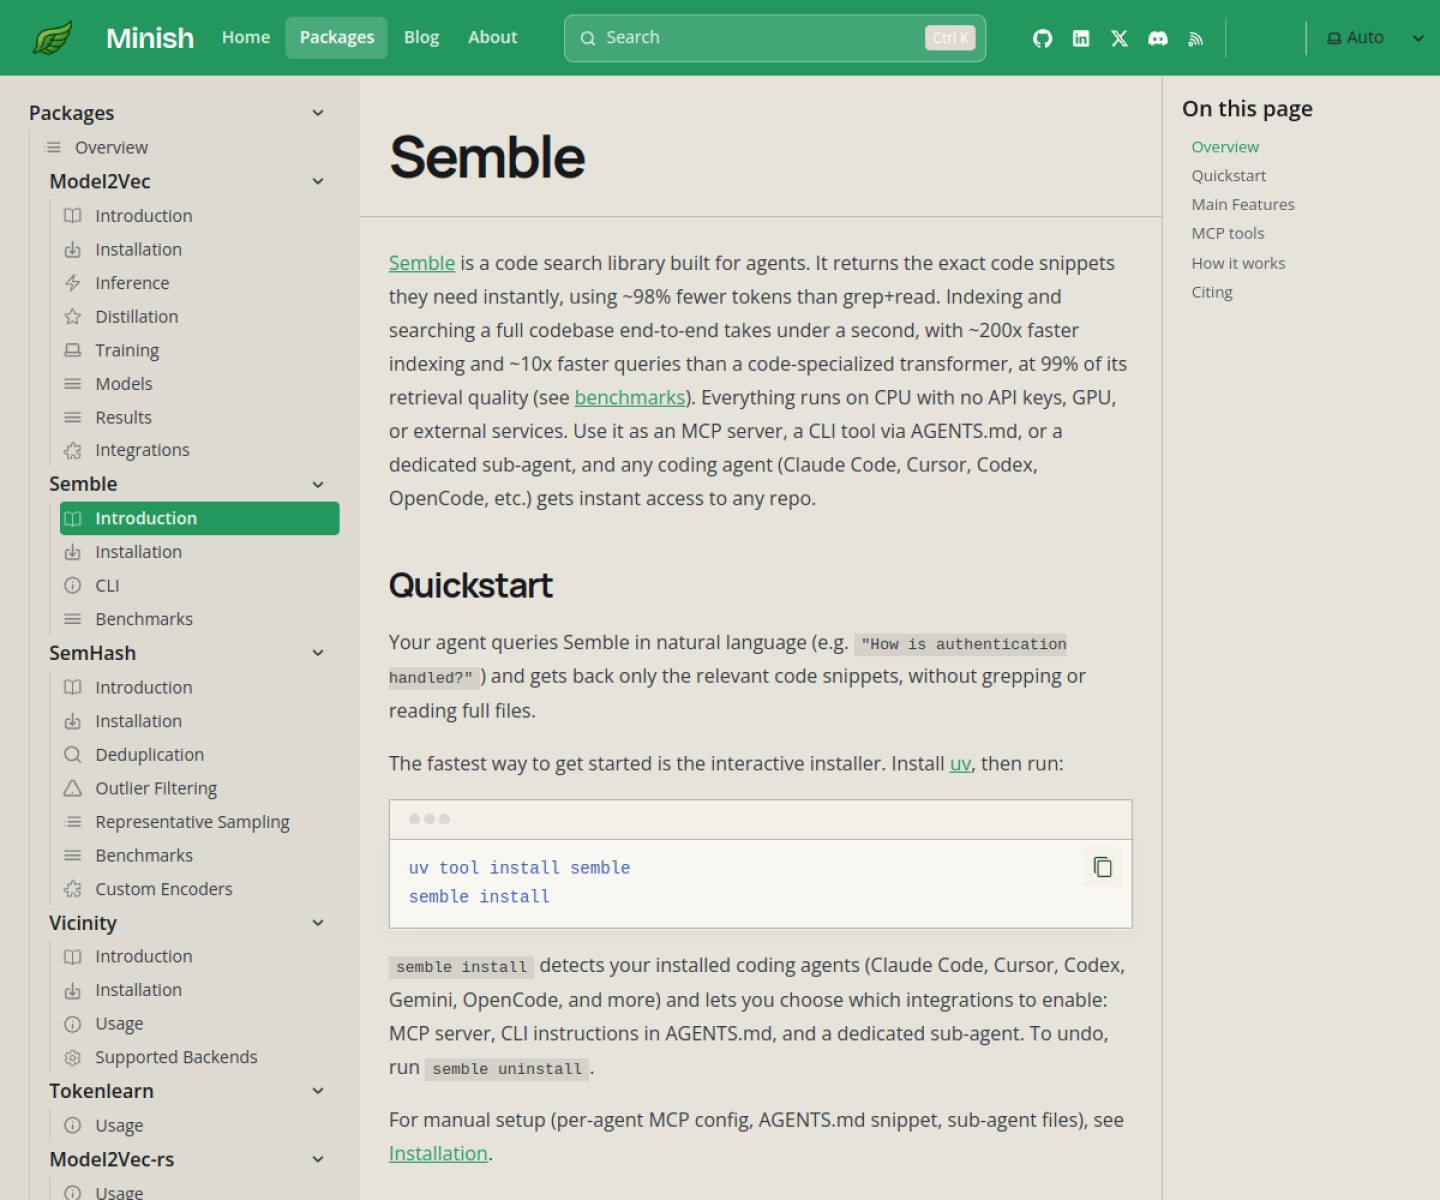1440x1200 pixels.
Task: Jump to Main Features in On this page
Action: (1243, 205)
